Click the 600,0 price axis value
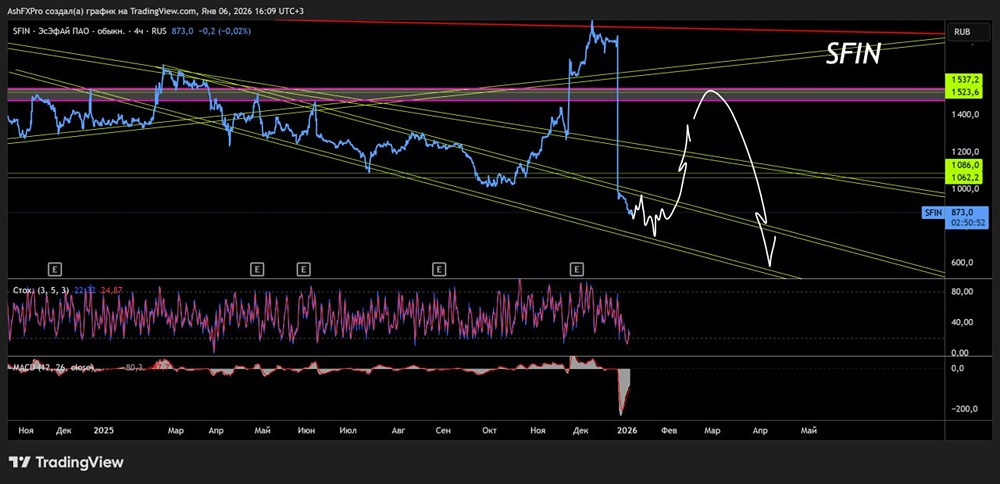The width and height of the screenshot is (1000, 484). (x=960, y=263)
